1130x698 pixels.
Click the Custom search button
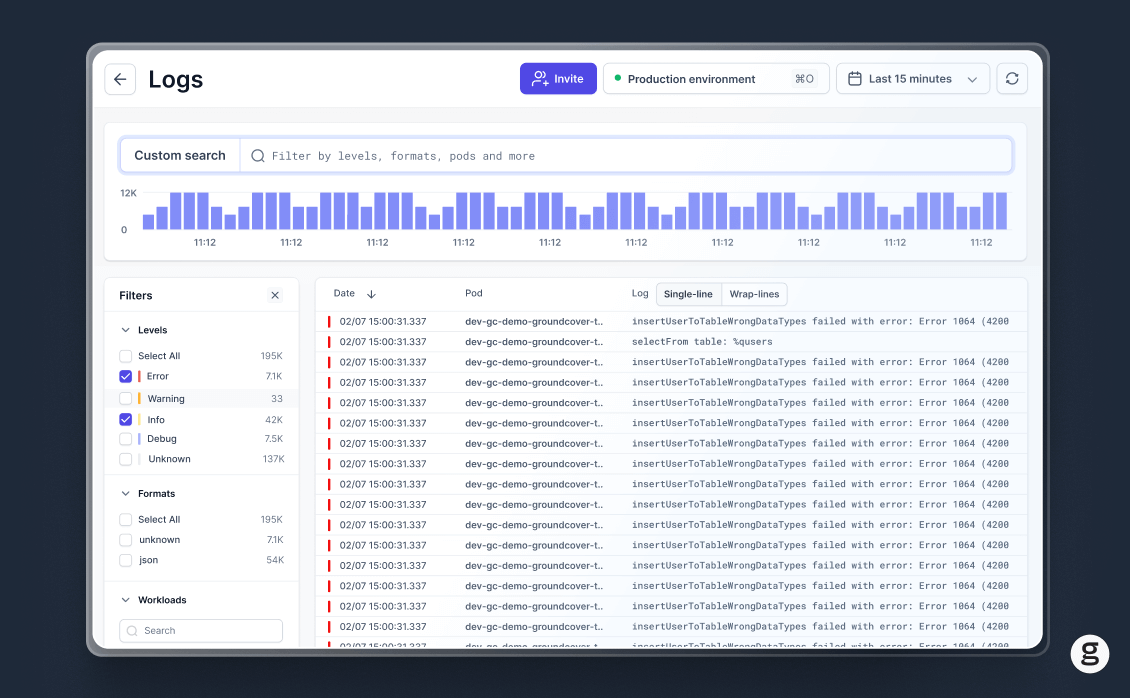click(x=180, y=156)
